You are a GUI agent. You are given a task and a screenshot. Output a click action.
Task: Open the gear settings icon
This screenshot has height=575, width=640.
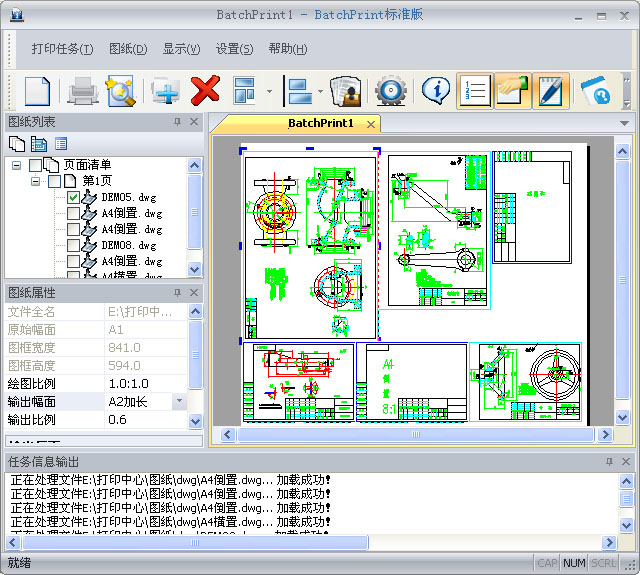390,91
